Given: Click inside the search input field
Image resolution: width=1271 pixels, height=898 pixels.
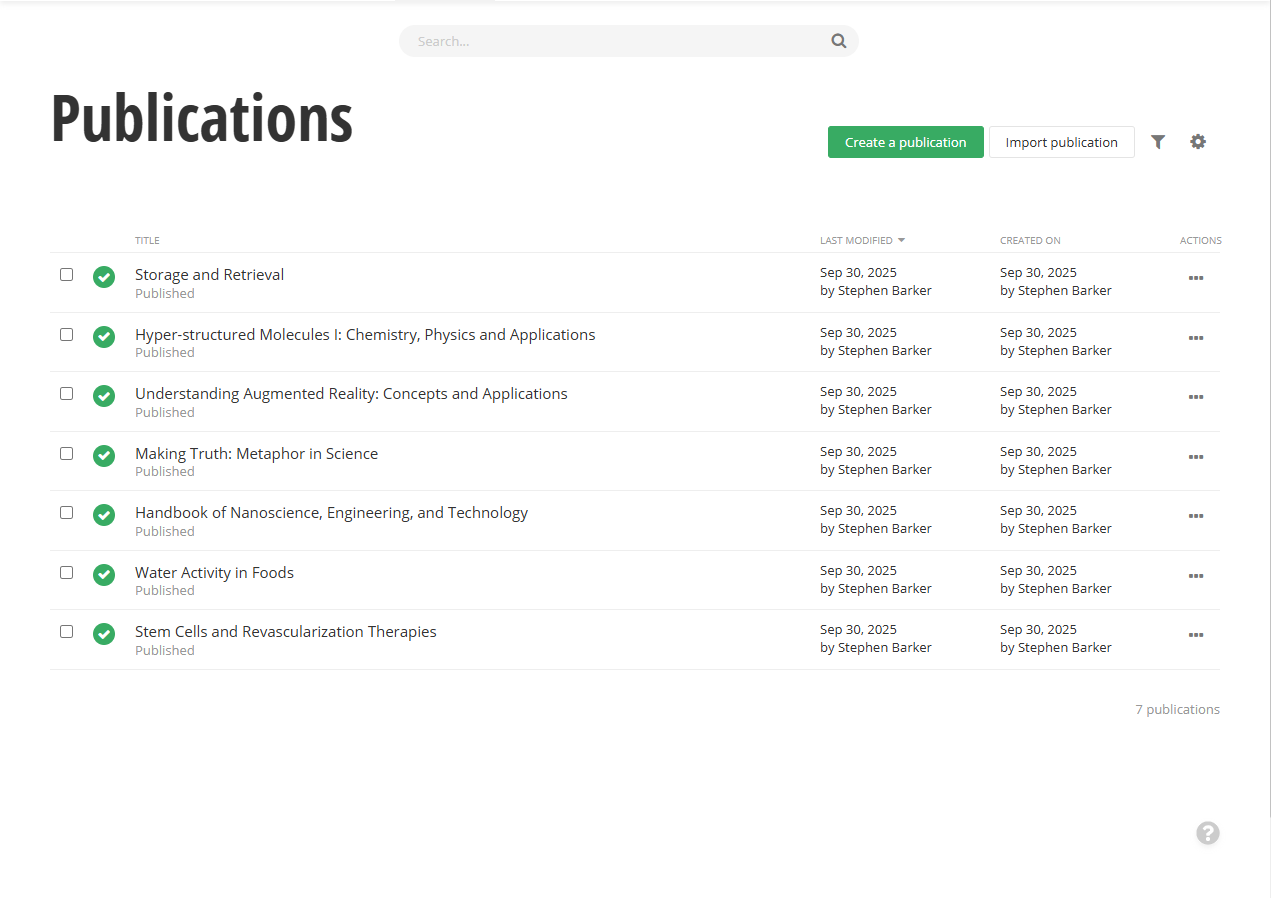Looking at the screenshot, I should coord(600,41).
